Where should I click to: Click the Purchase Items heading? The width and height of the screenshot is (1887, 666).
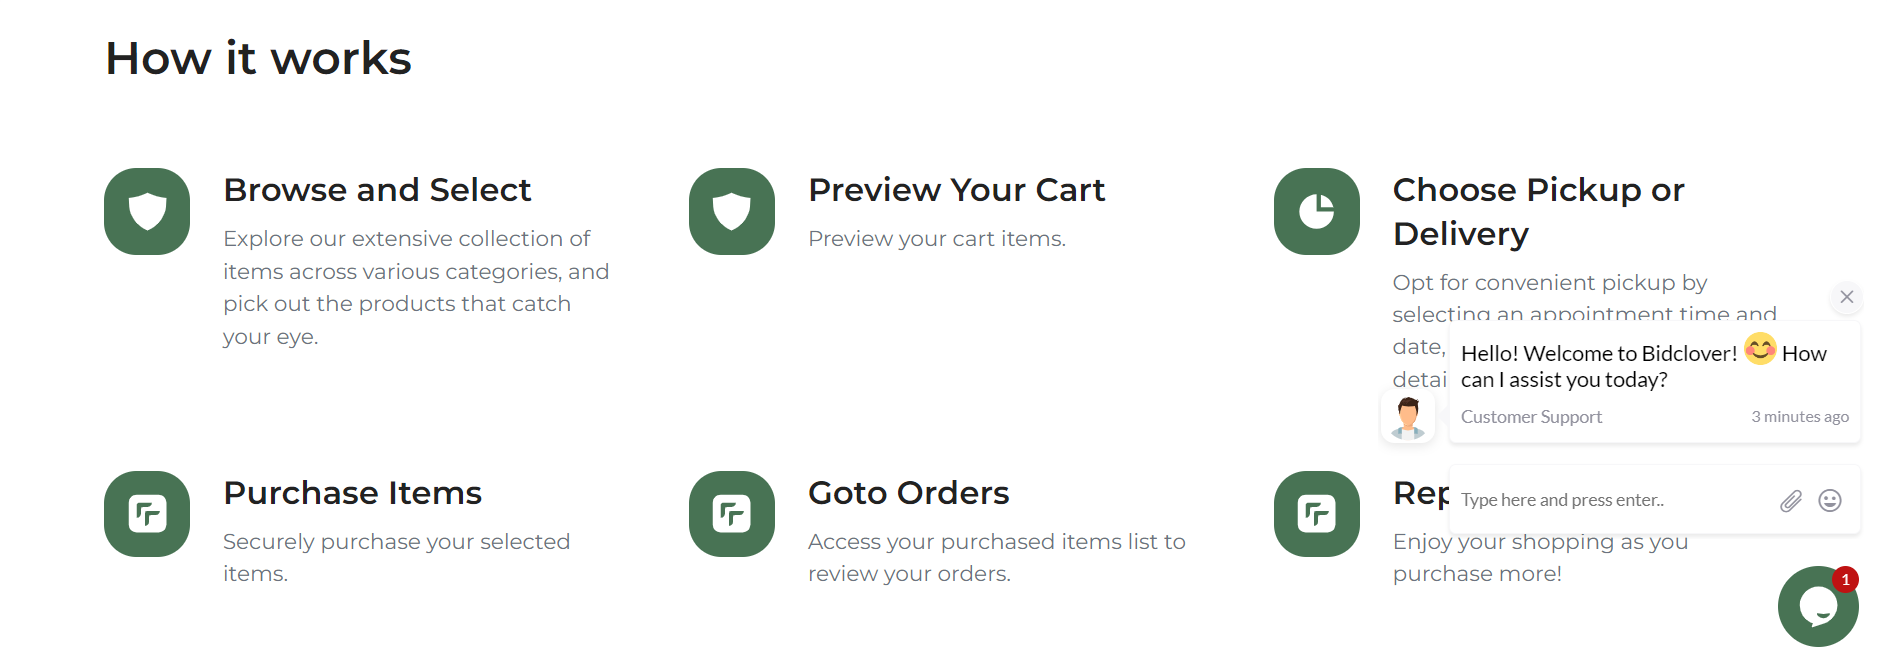click(x=352, y=493)
